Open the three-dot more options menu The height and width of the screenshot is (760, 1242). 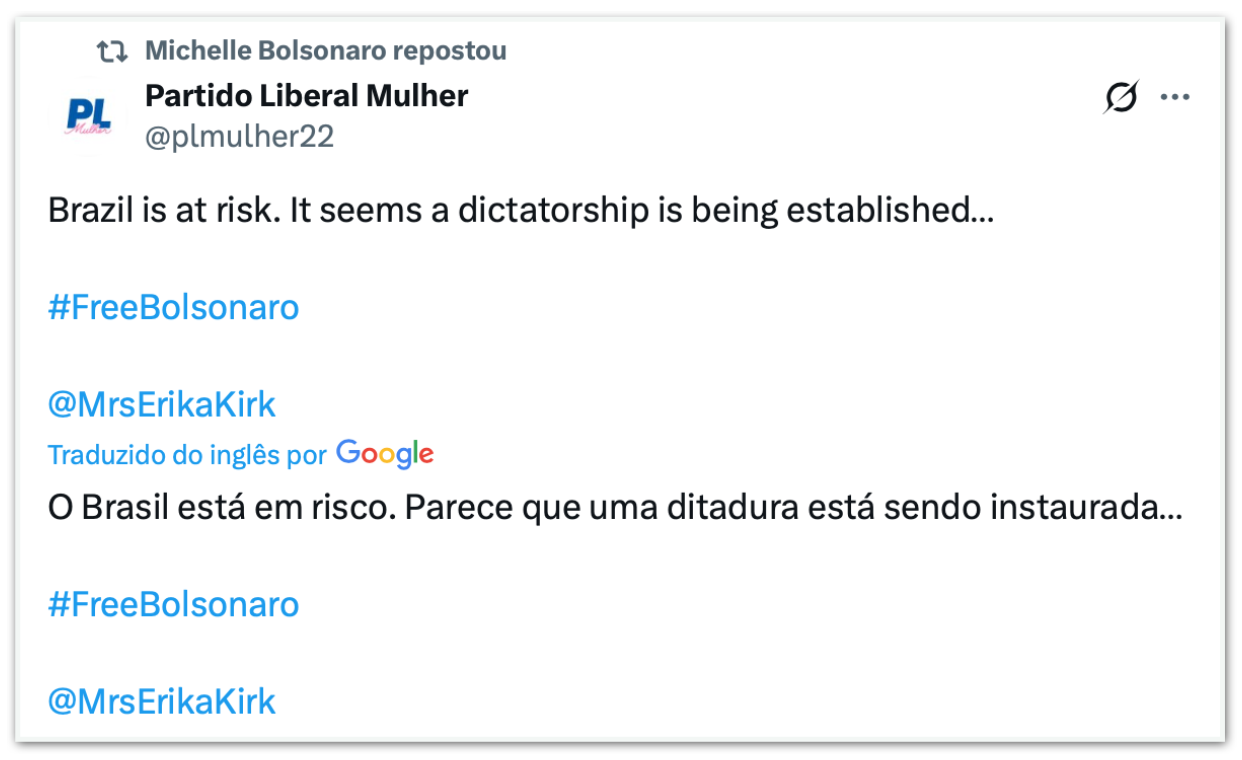1174,97
